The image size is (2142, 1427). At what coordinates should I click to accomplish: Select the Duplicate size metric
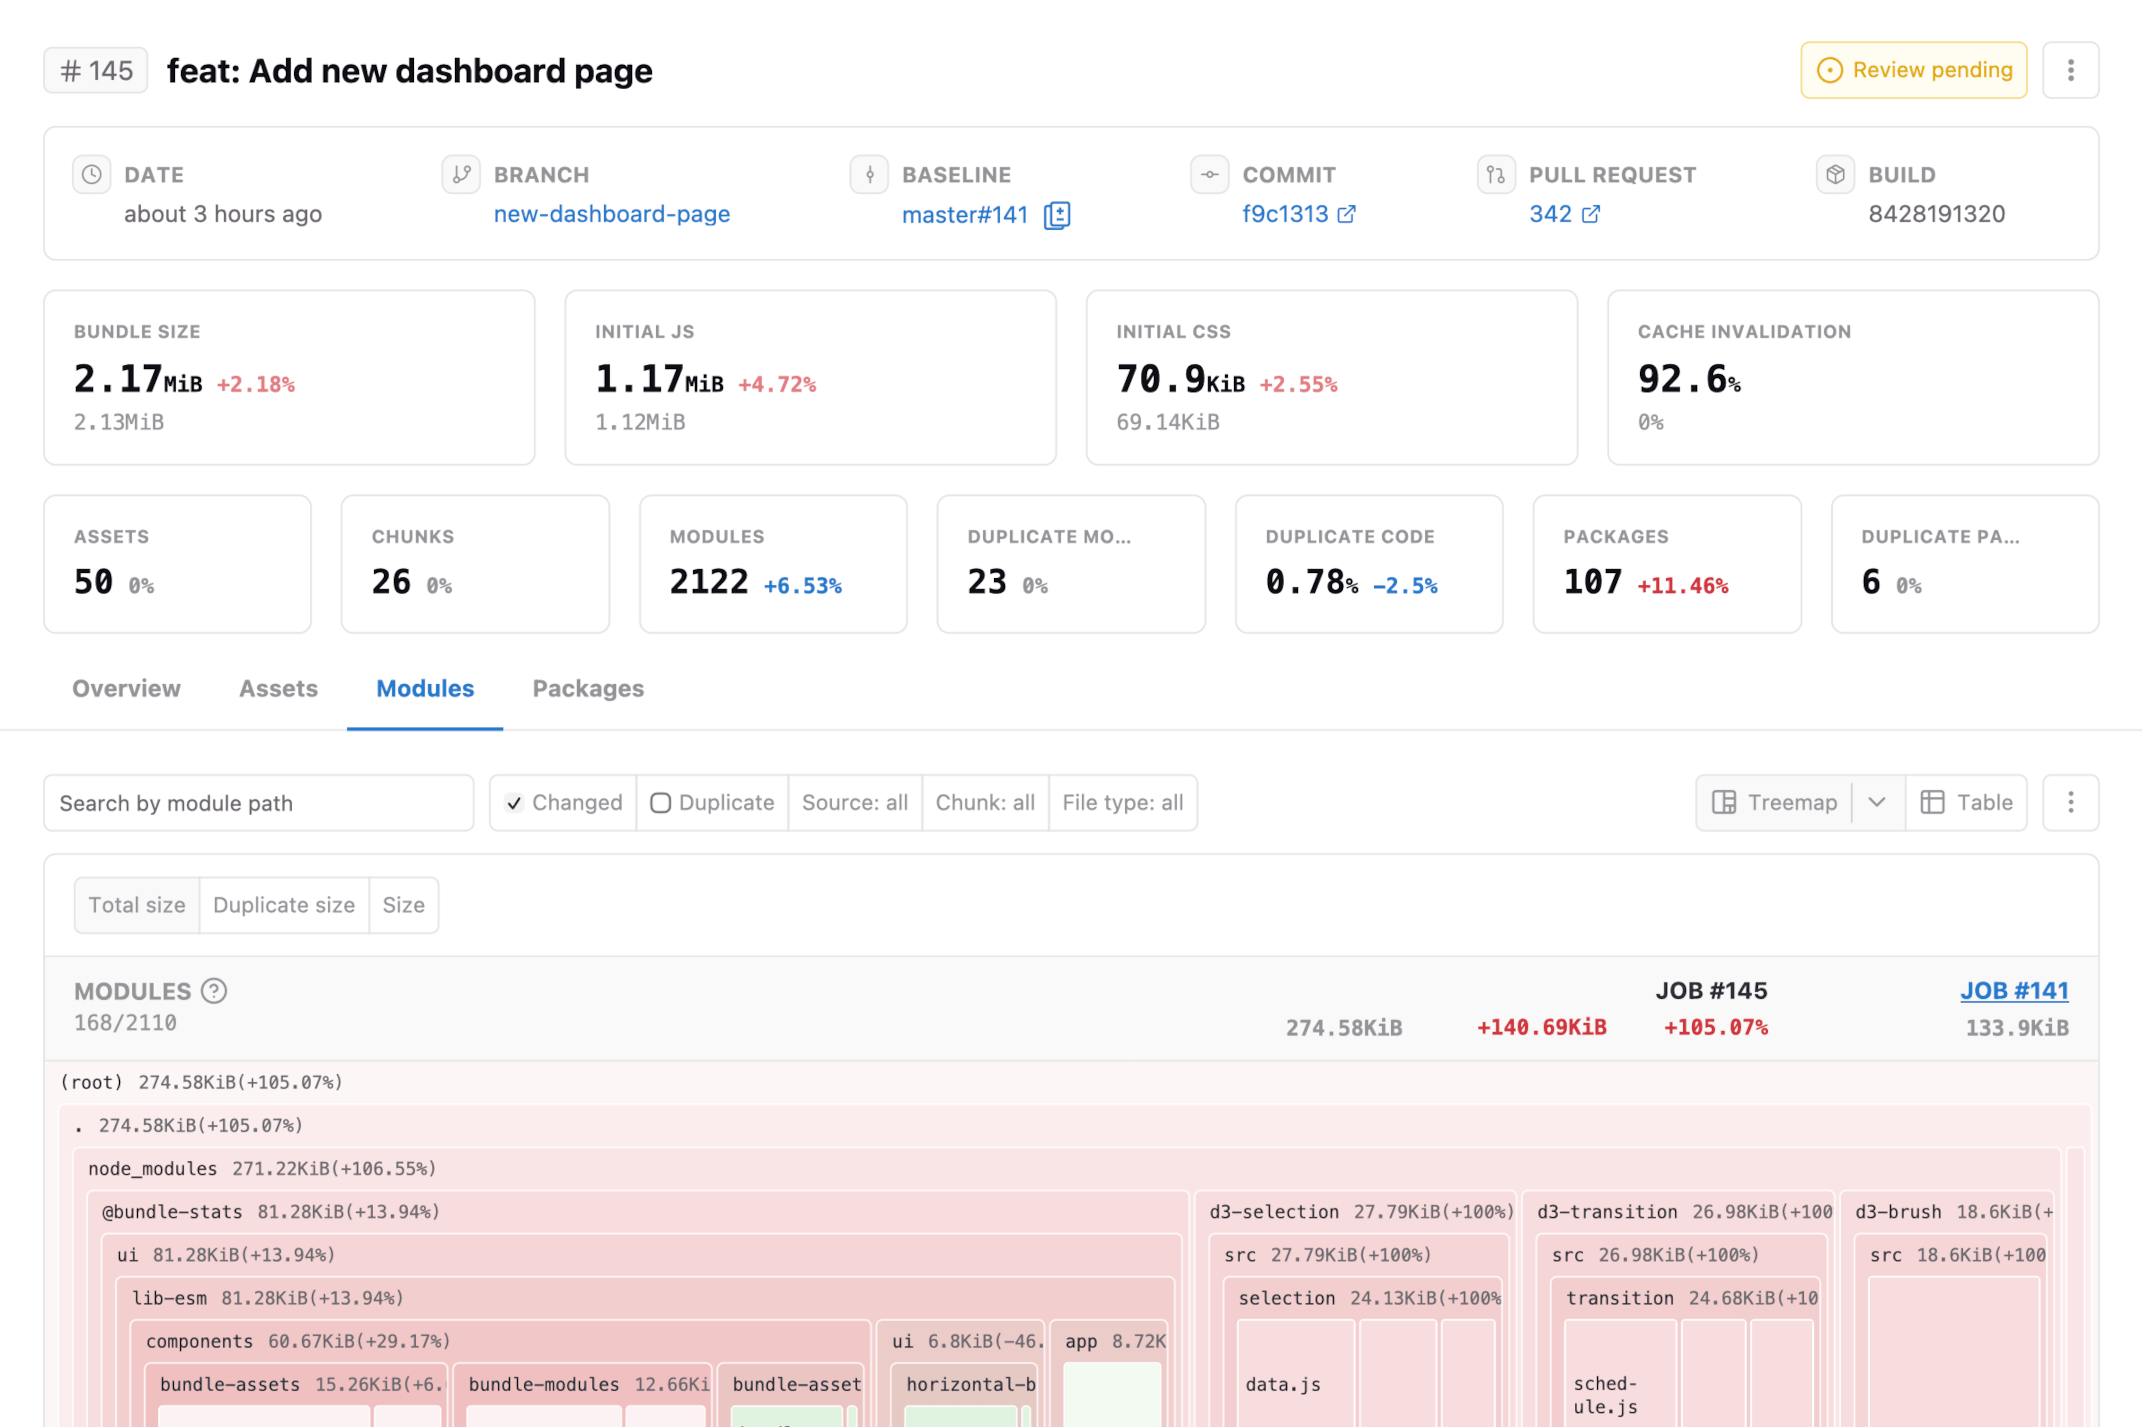(x=284, y=905)
